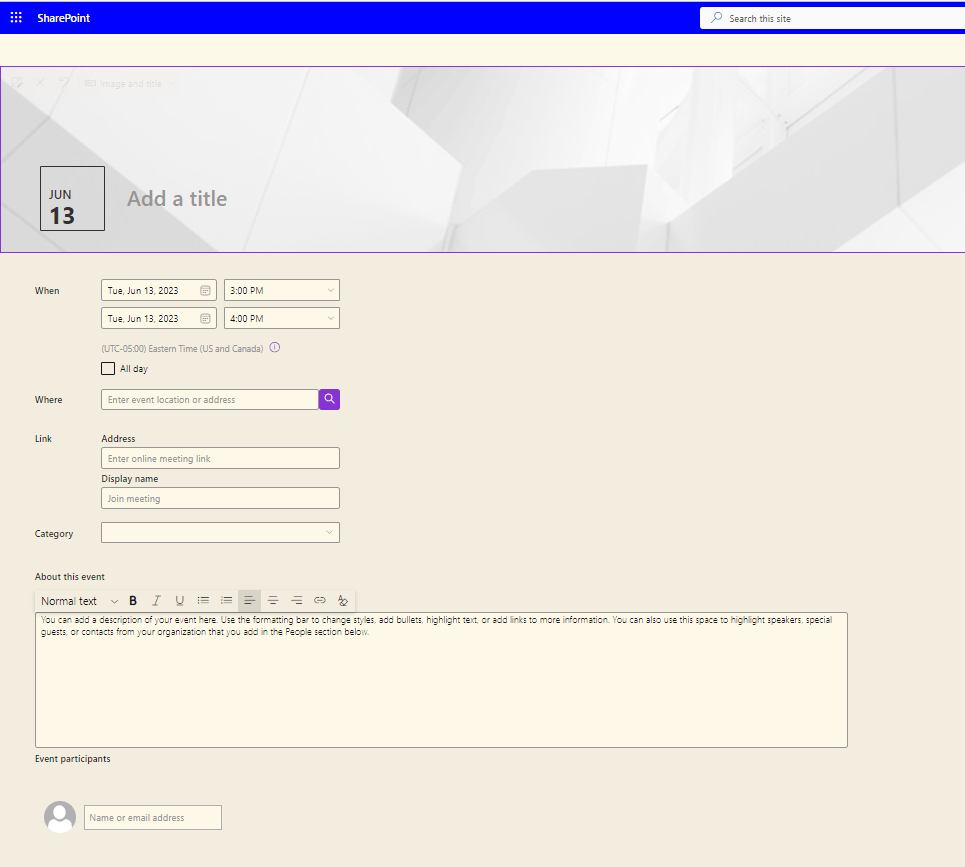The image size is (965, 867).
Task: Toggle bold formatting
Action: [x=133, y=601]
